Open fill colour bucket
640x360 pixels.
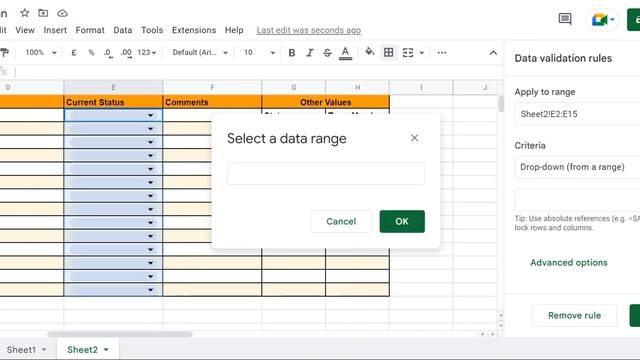point(370,52)
